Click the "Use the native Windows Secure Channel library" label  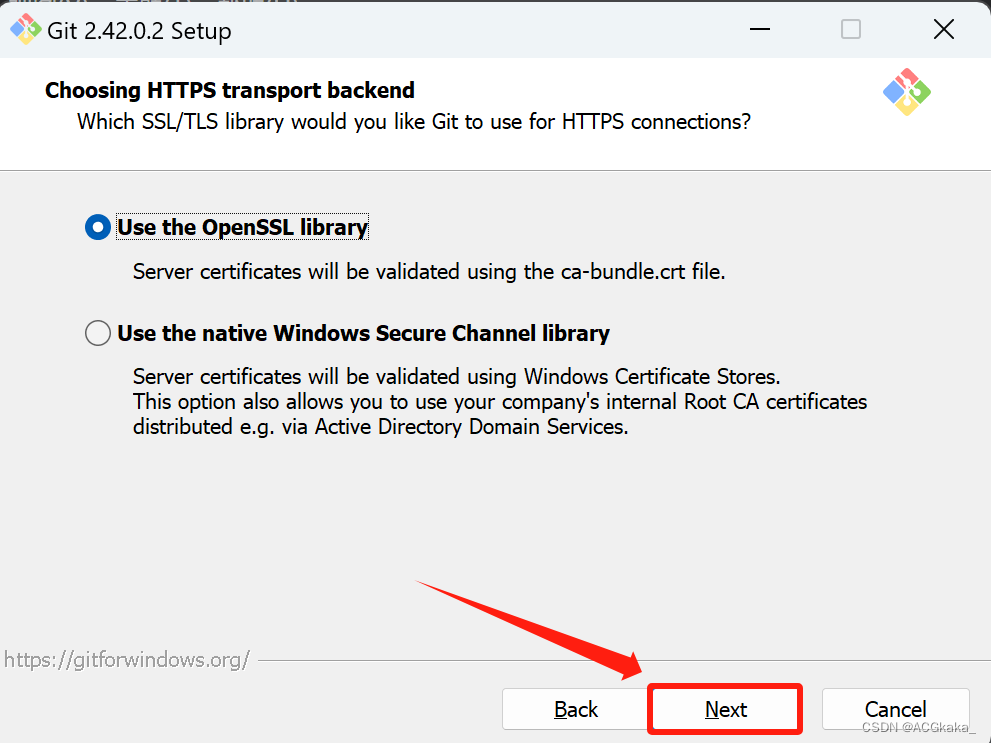pos(363,333)
